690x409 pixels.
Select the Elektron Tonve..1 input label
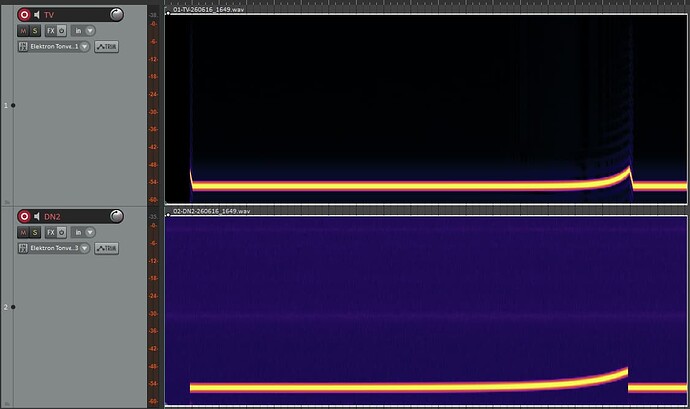(x=54, y=46)
